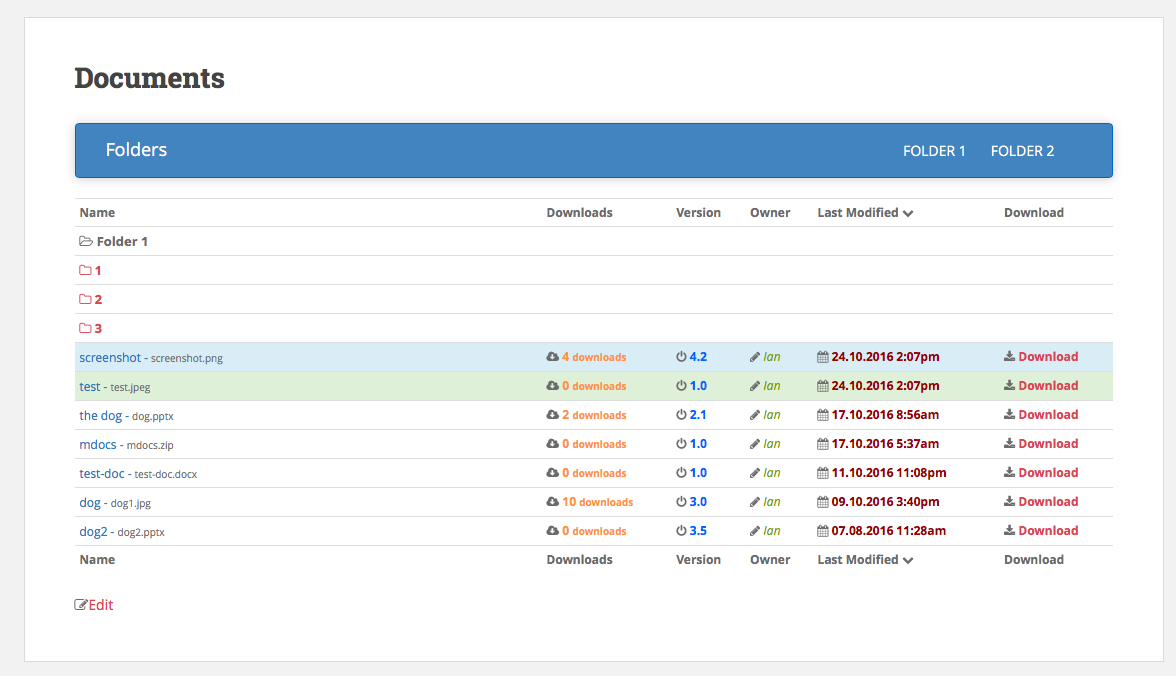
Task: Click cloud download icon in dog.pptx row
Action: pos(553,415)
